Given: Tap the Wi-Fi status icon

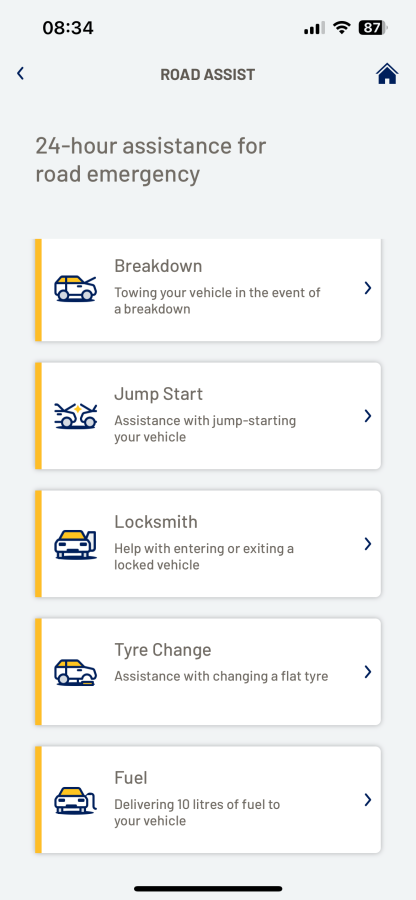Looking at the screenshot, I should (x=342, y=27).
